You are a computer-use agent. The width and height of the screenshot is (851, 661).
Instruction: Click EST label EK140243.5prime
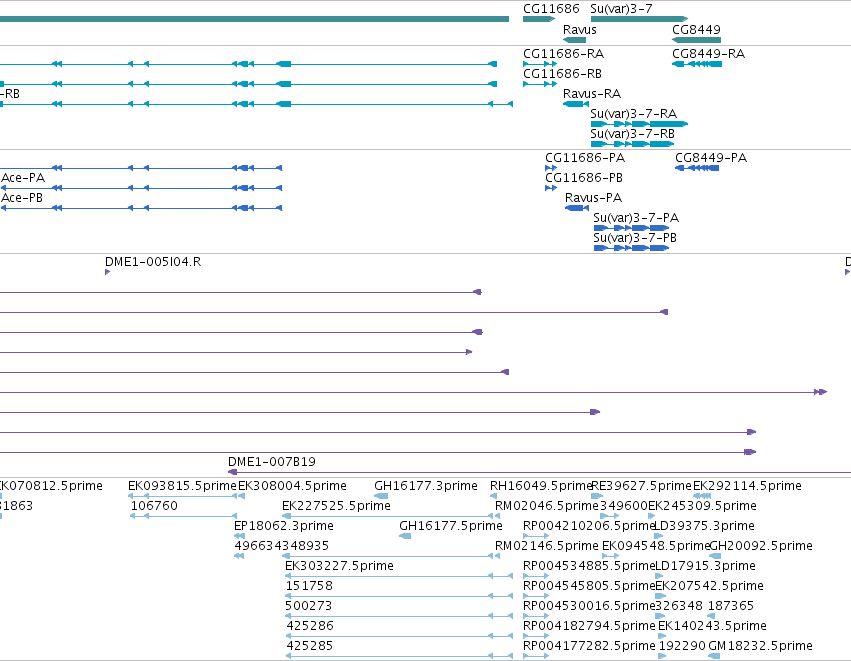click(x=712, y=626)
